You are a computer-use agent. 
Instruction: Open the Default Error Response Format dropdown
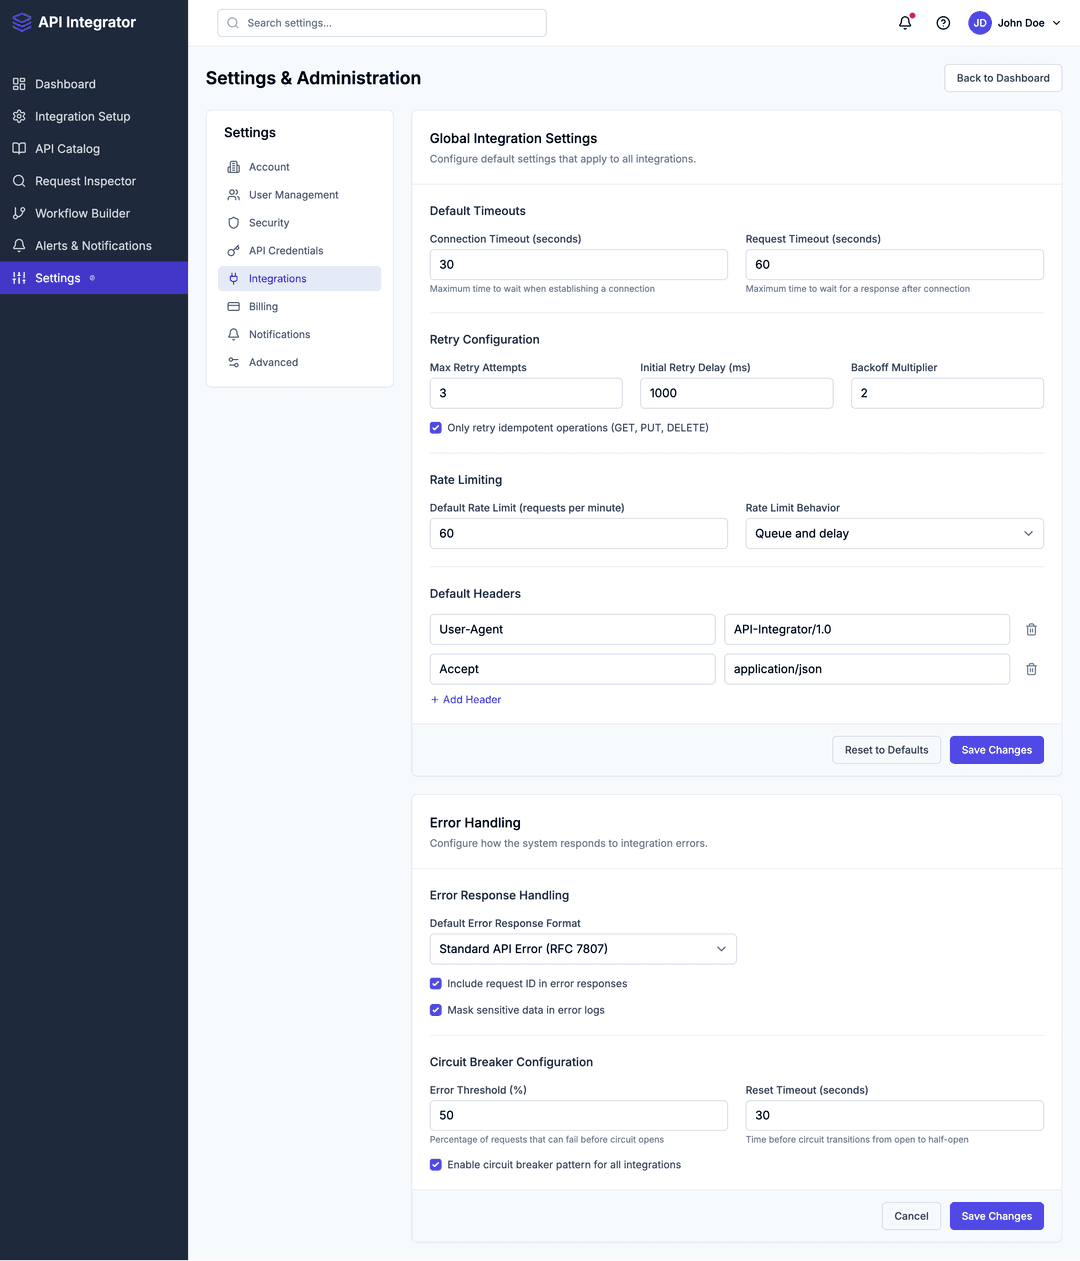point(583,948)
